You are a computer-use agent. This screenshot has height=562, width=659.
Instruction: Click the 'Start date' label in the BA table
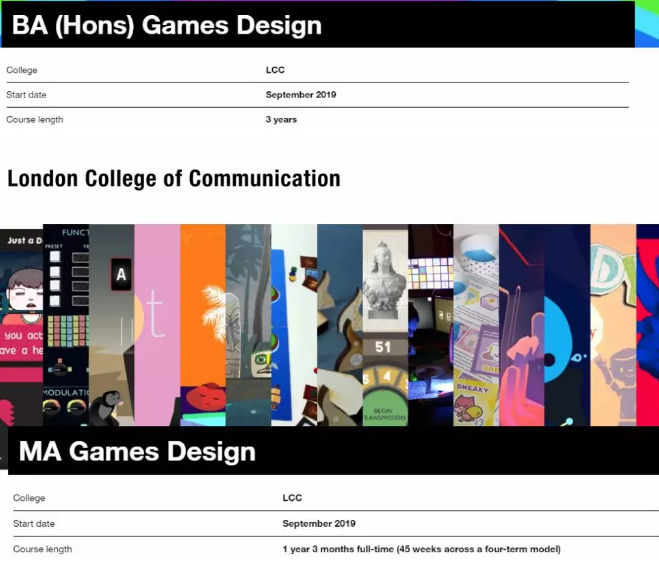(x=26, y=95)
